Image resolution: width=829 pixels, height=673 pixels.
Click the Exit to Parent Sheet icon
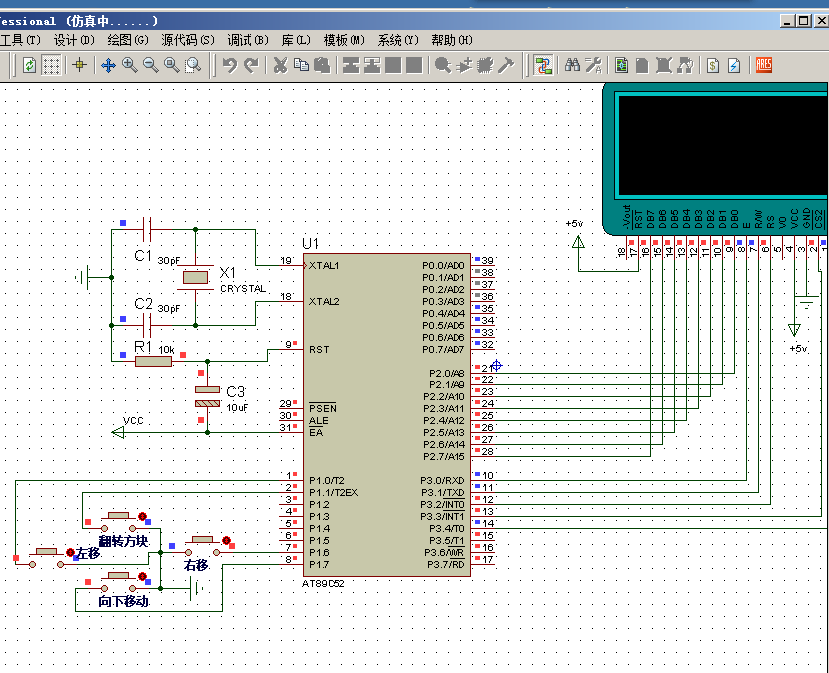click(x=685, y=65)
